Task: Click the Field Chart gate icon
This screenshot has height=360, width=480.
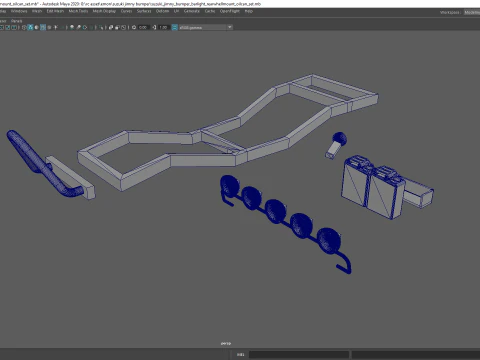Action: (2, 27)
